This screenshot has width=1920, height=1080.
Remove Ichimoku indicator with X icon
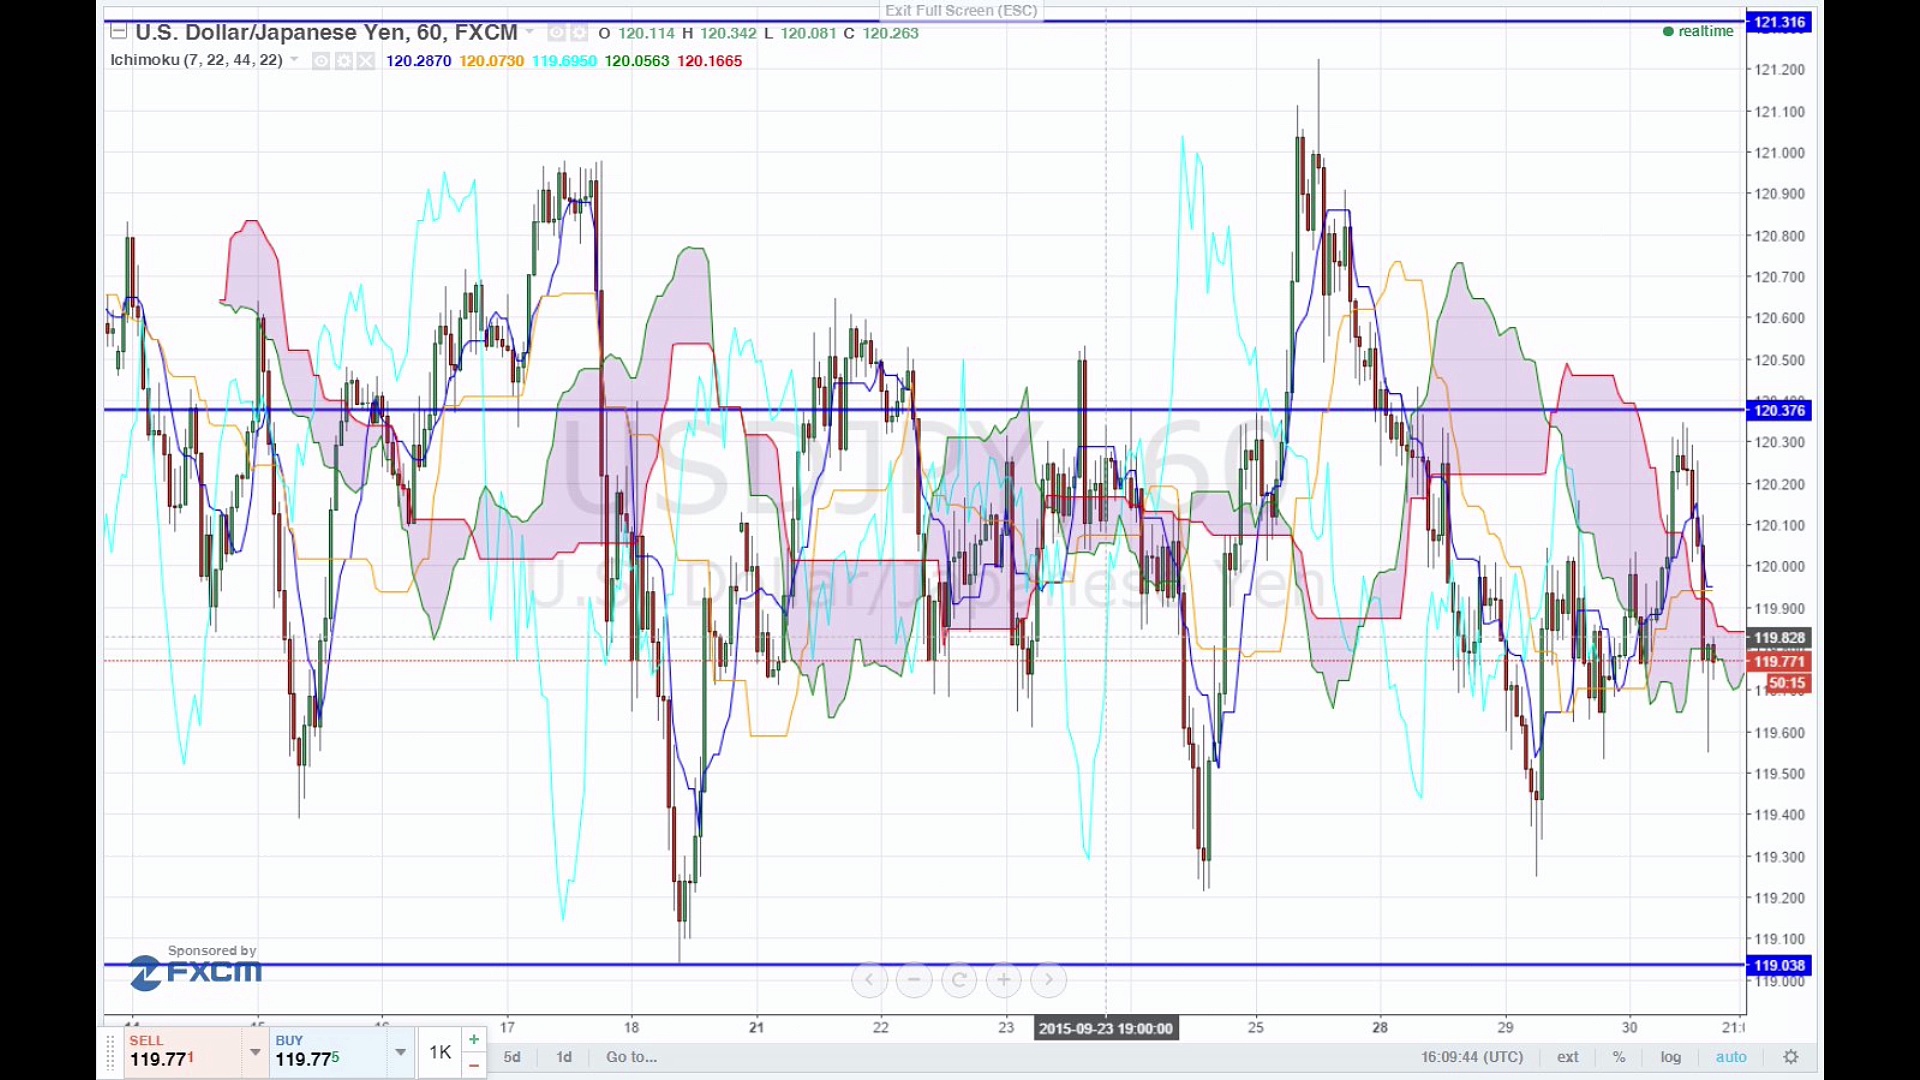coord(366,61)
